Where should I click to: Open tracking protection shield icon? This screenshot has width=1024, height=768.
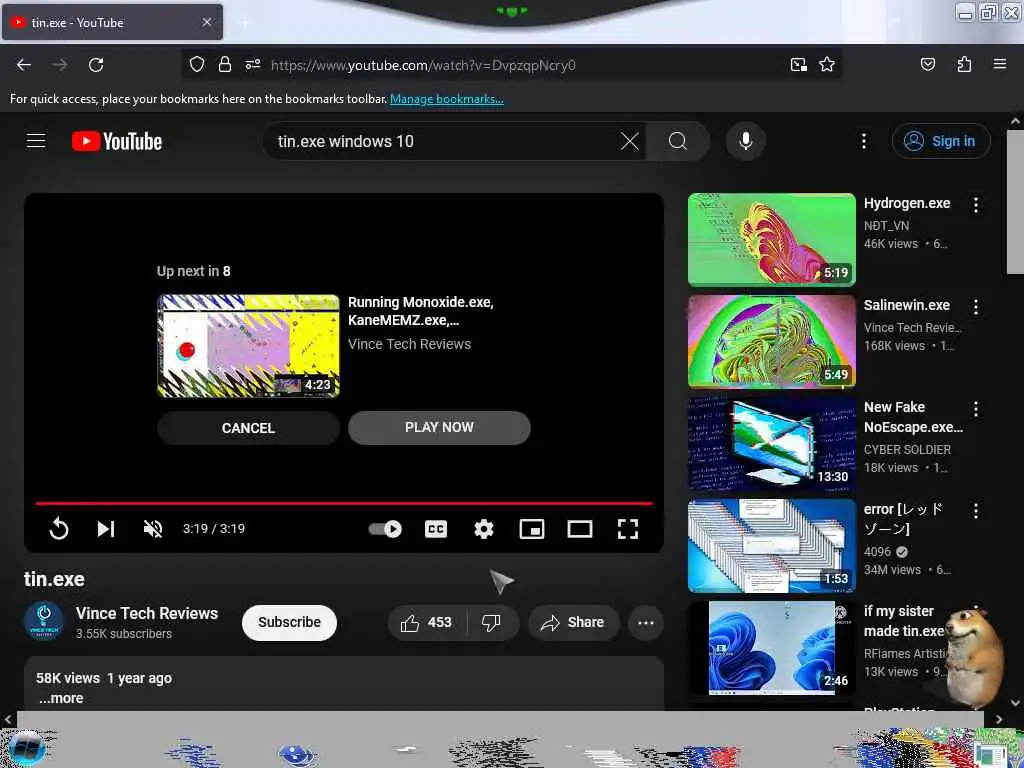point(197,64)
